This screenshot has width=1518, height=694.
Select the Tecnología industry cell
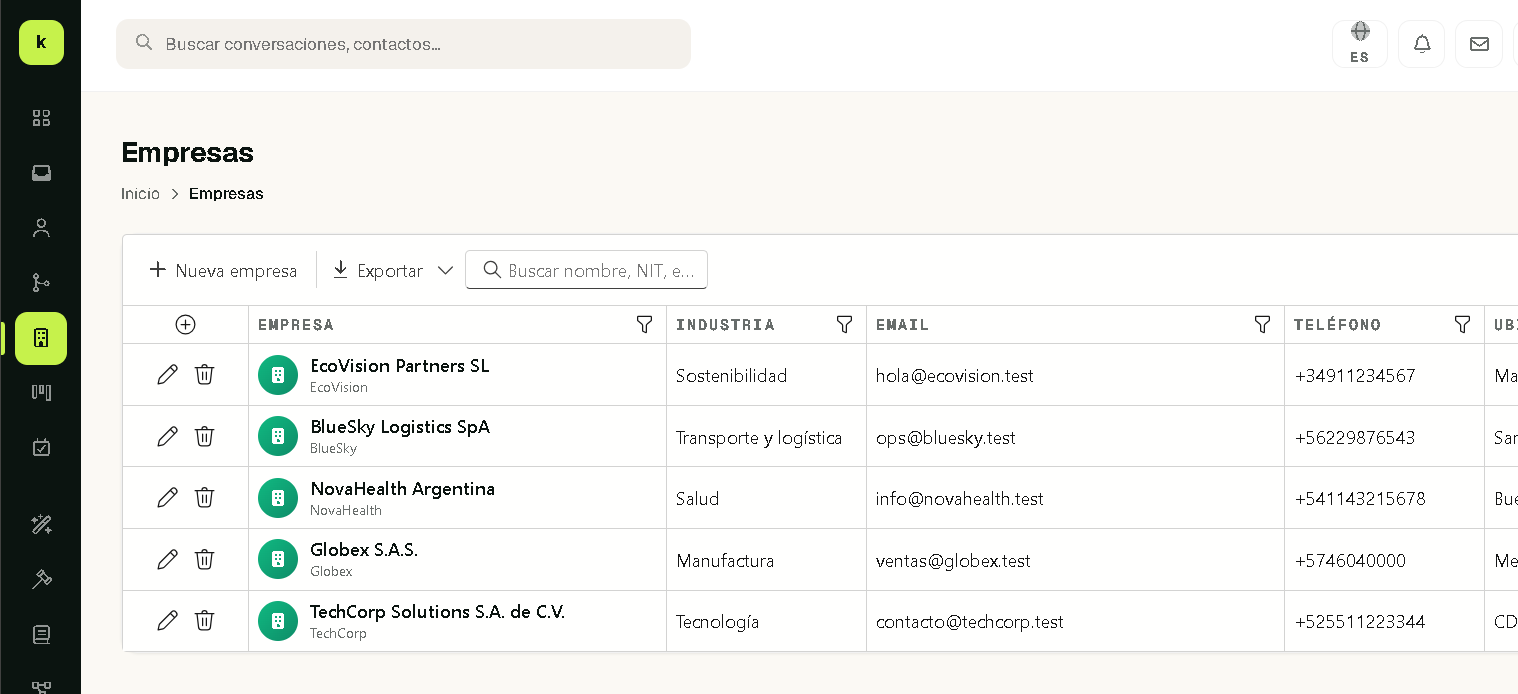(x=718, y=622)
